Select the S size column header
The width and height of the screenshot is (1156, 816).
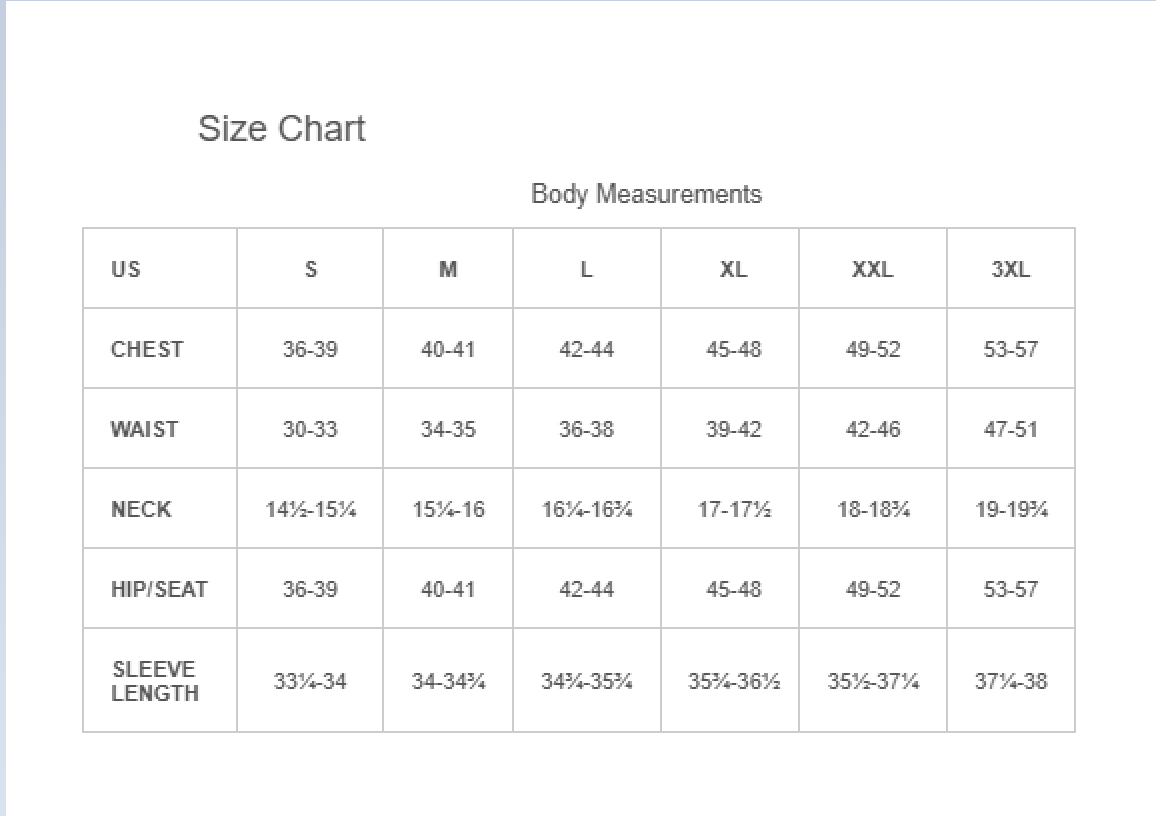[310, 269]
